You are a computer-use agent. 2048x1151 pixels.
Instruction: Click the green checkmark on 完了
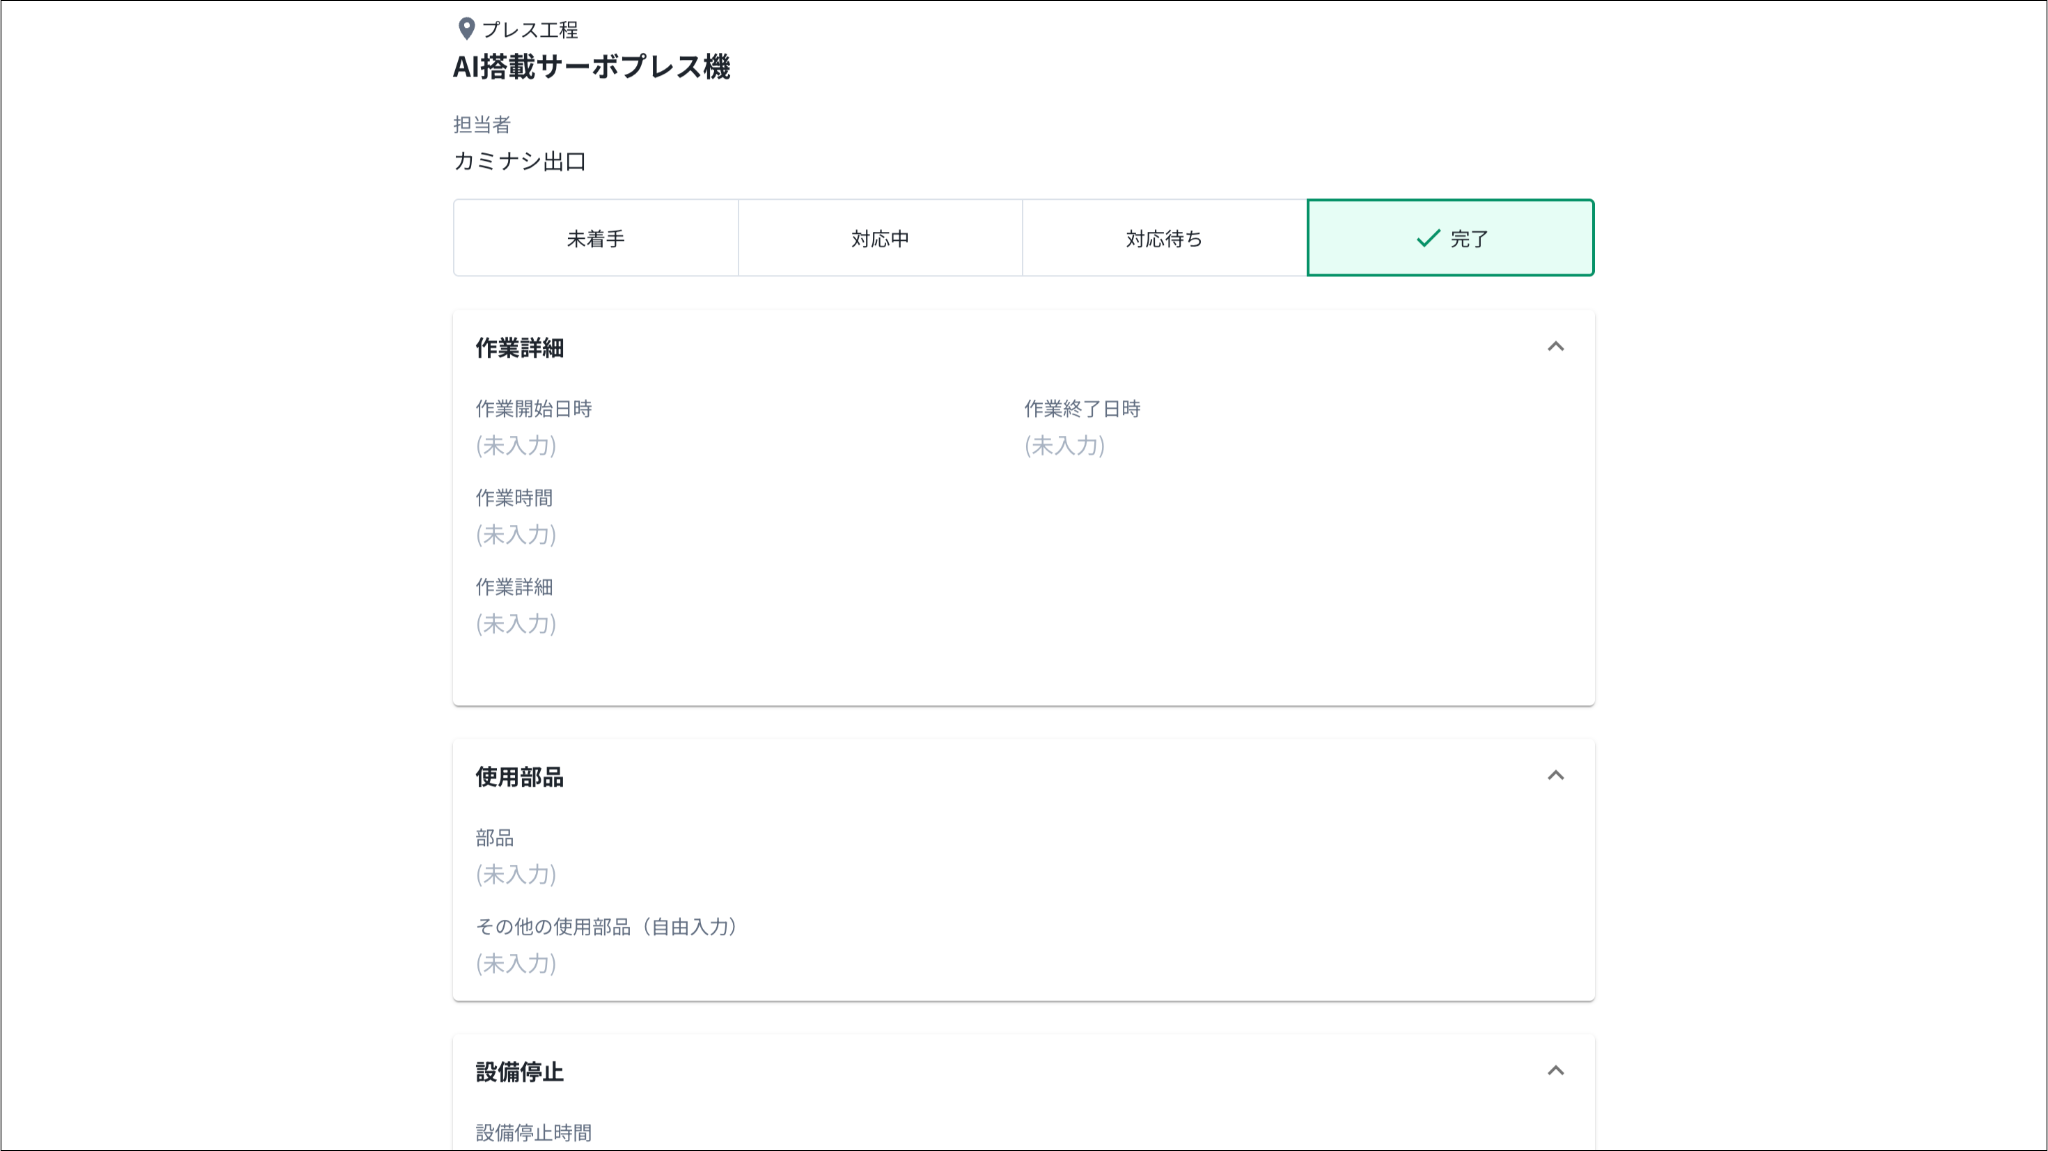pos(1428,238)
